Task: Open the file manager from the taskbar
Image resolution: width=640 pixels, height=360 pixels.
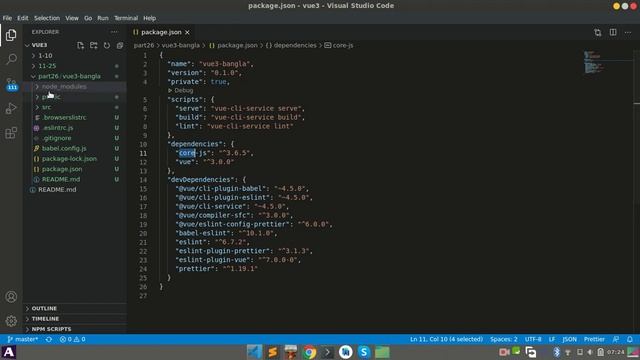Action: (382, 352)
